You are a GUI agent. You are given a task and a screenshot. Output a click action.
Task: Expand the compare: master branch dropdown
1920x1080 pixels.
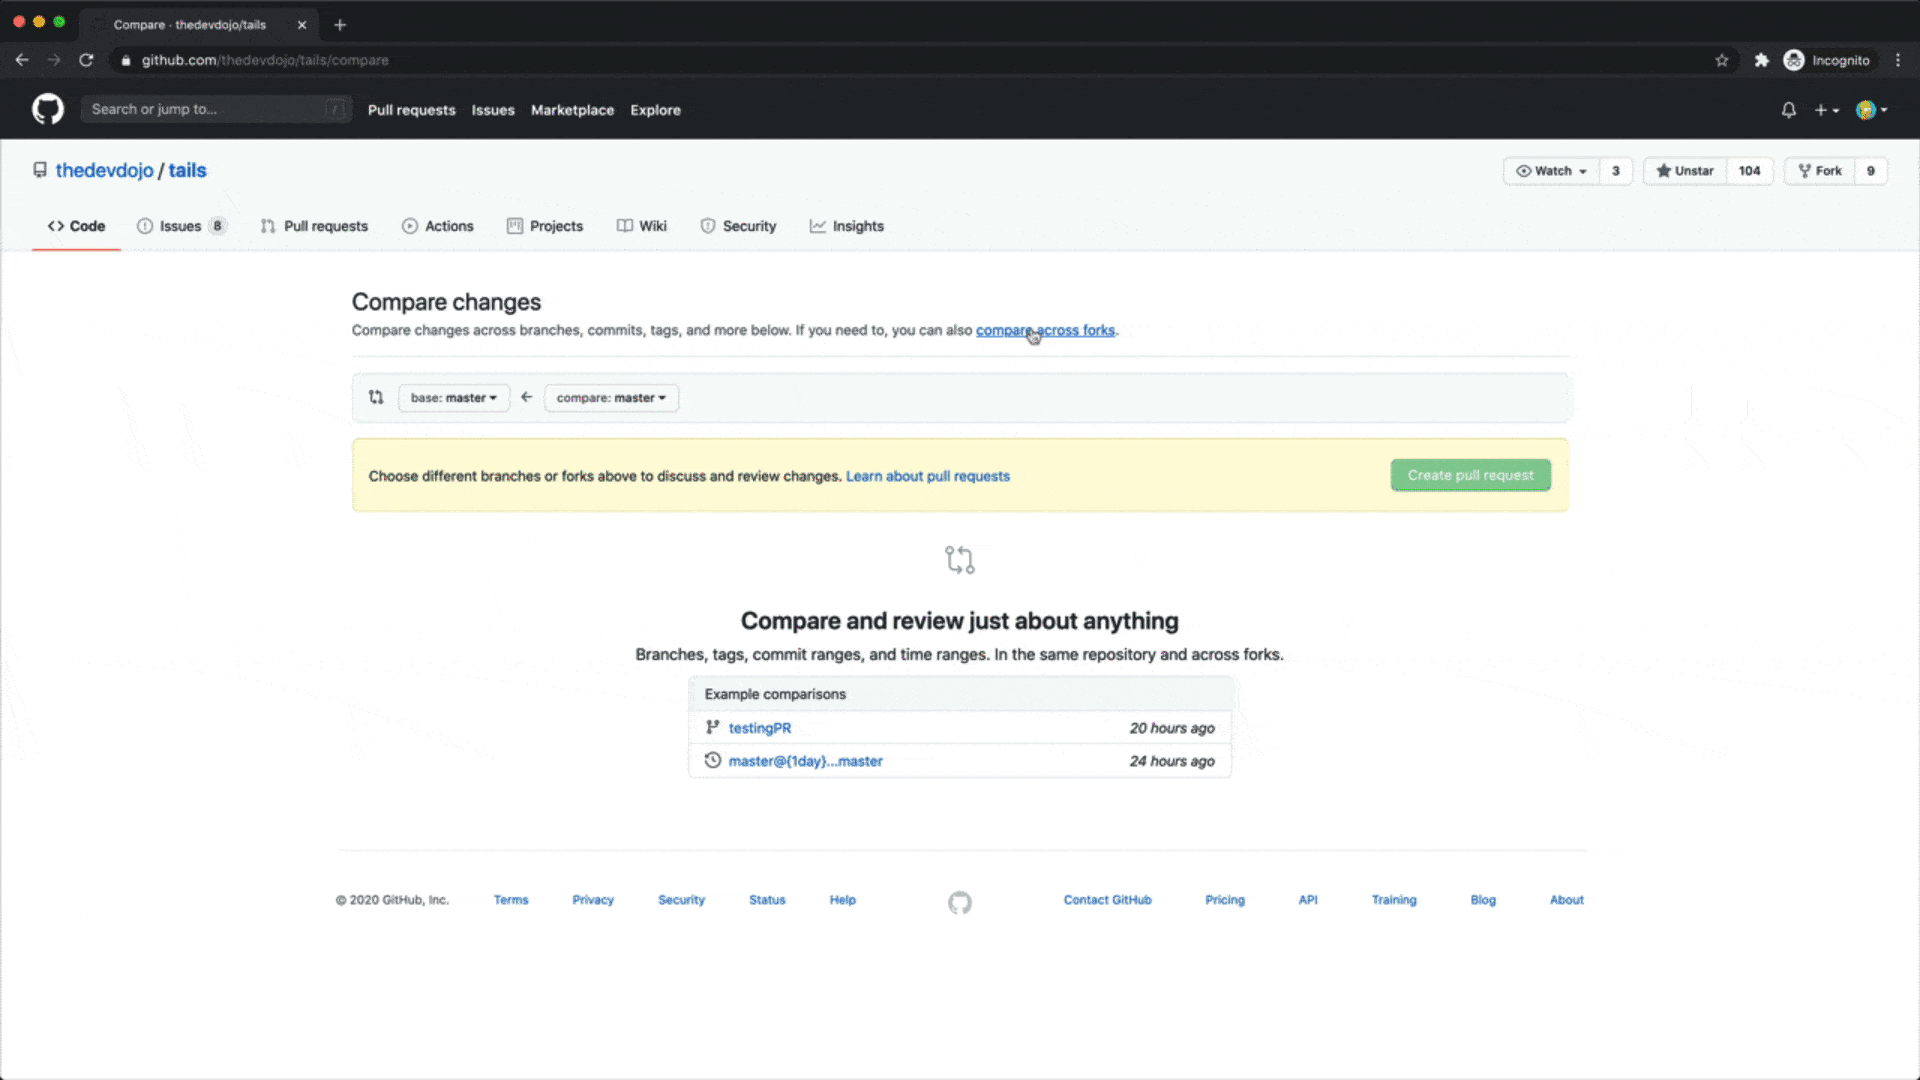611,398
